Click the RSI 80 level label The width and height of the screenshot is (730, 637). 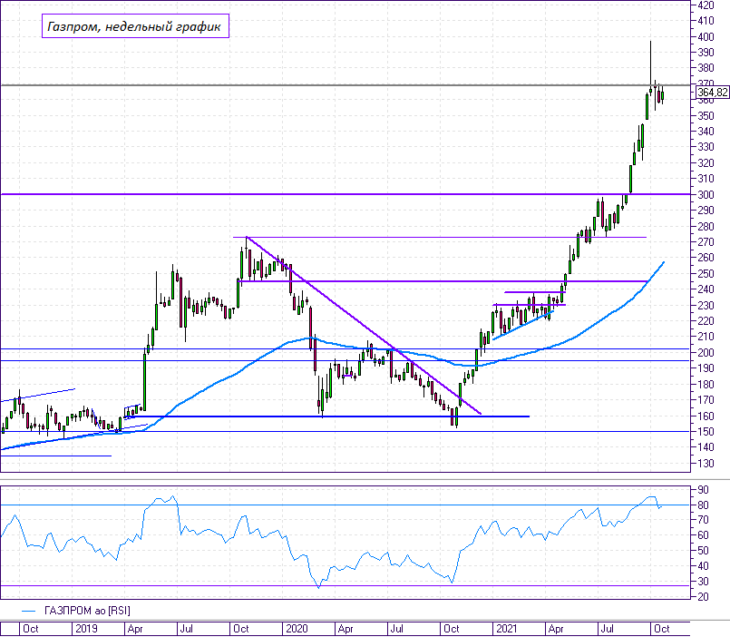703,505
